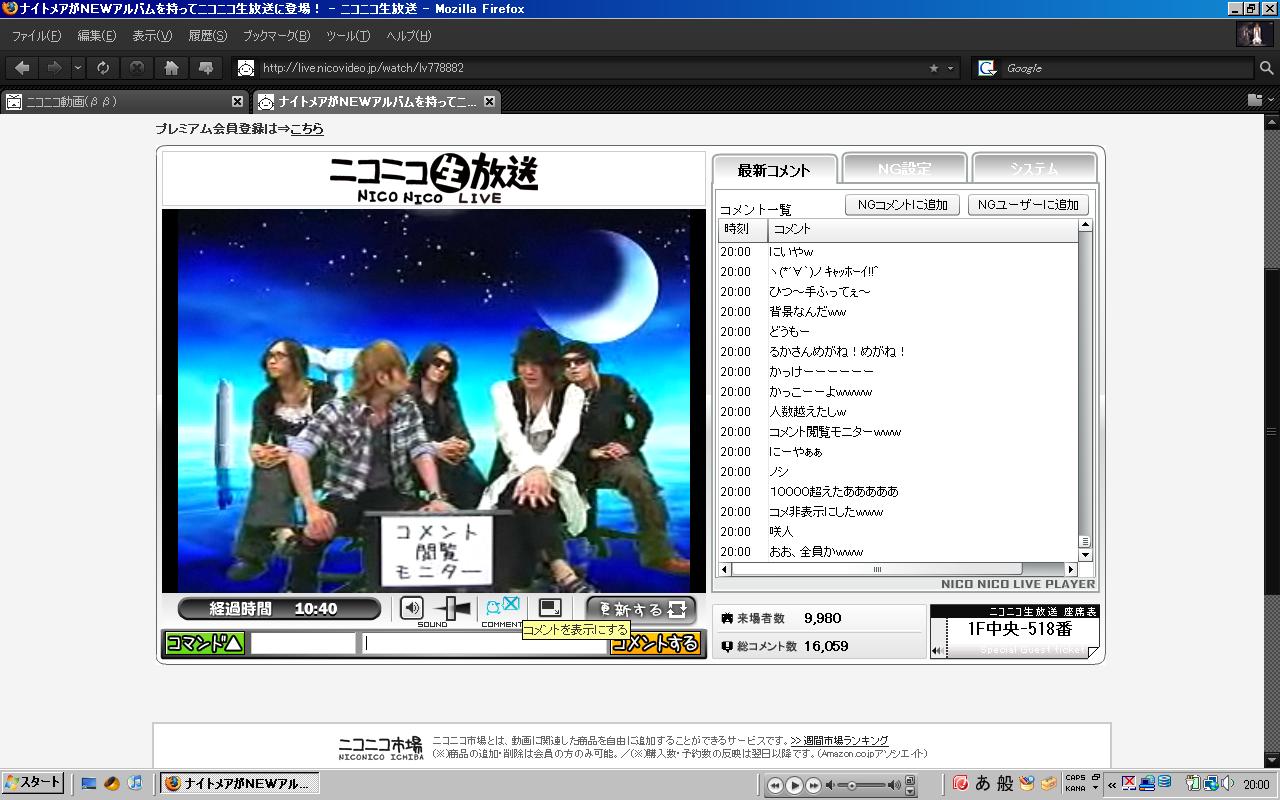Reload the current page
The width and height of the screenshot is (1280, 800).
[x=103, y=68]
